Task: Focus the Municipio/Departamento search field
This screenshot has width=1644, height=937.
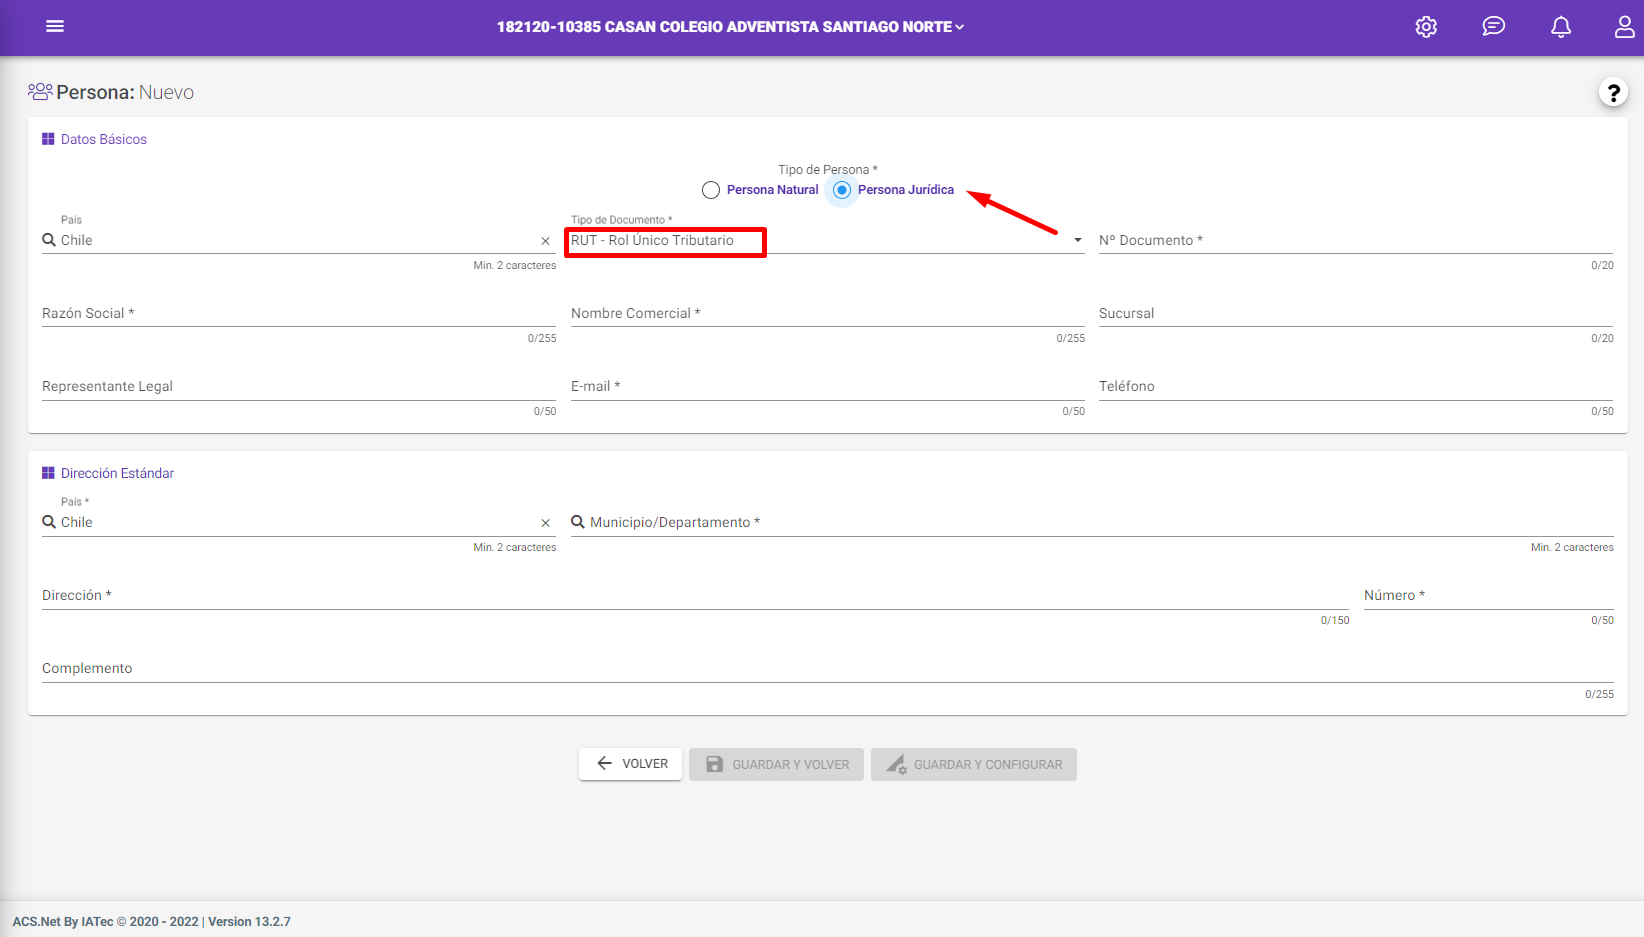Action: [x=1092, y=522]
